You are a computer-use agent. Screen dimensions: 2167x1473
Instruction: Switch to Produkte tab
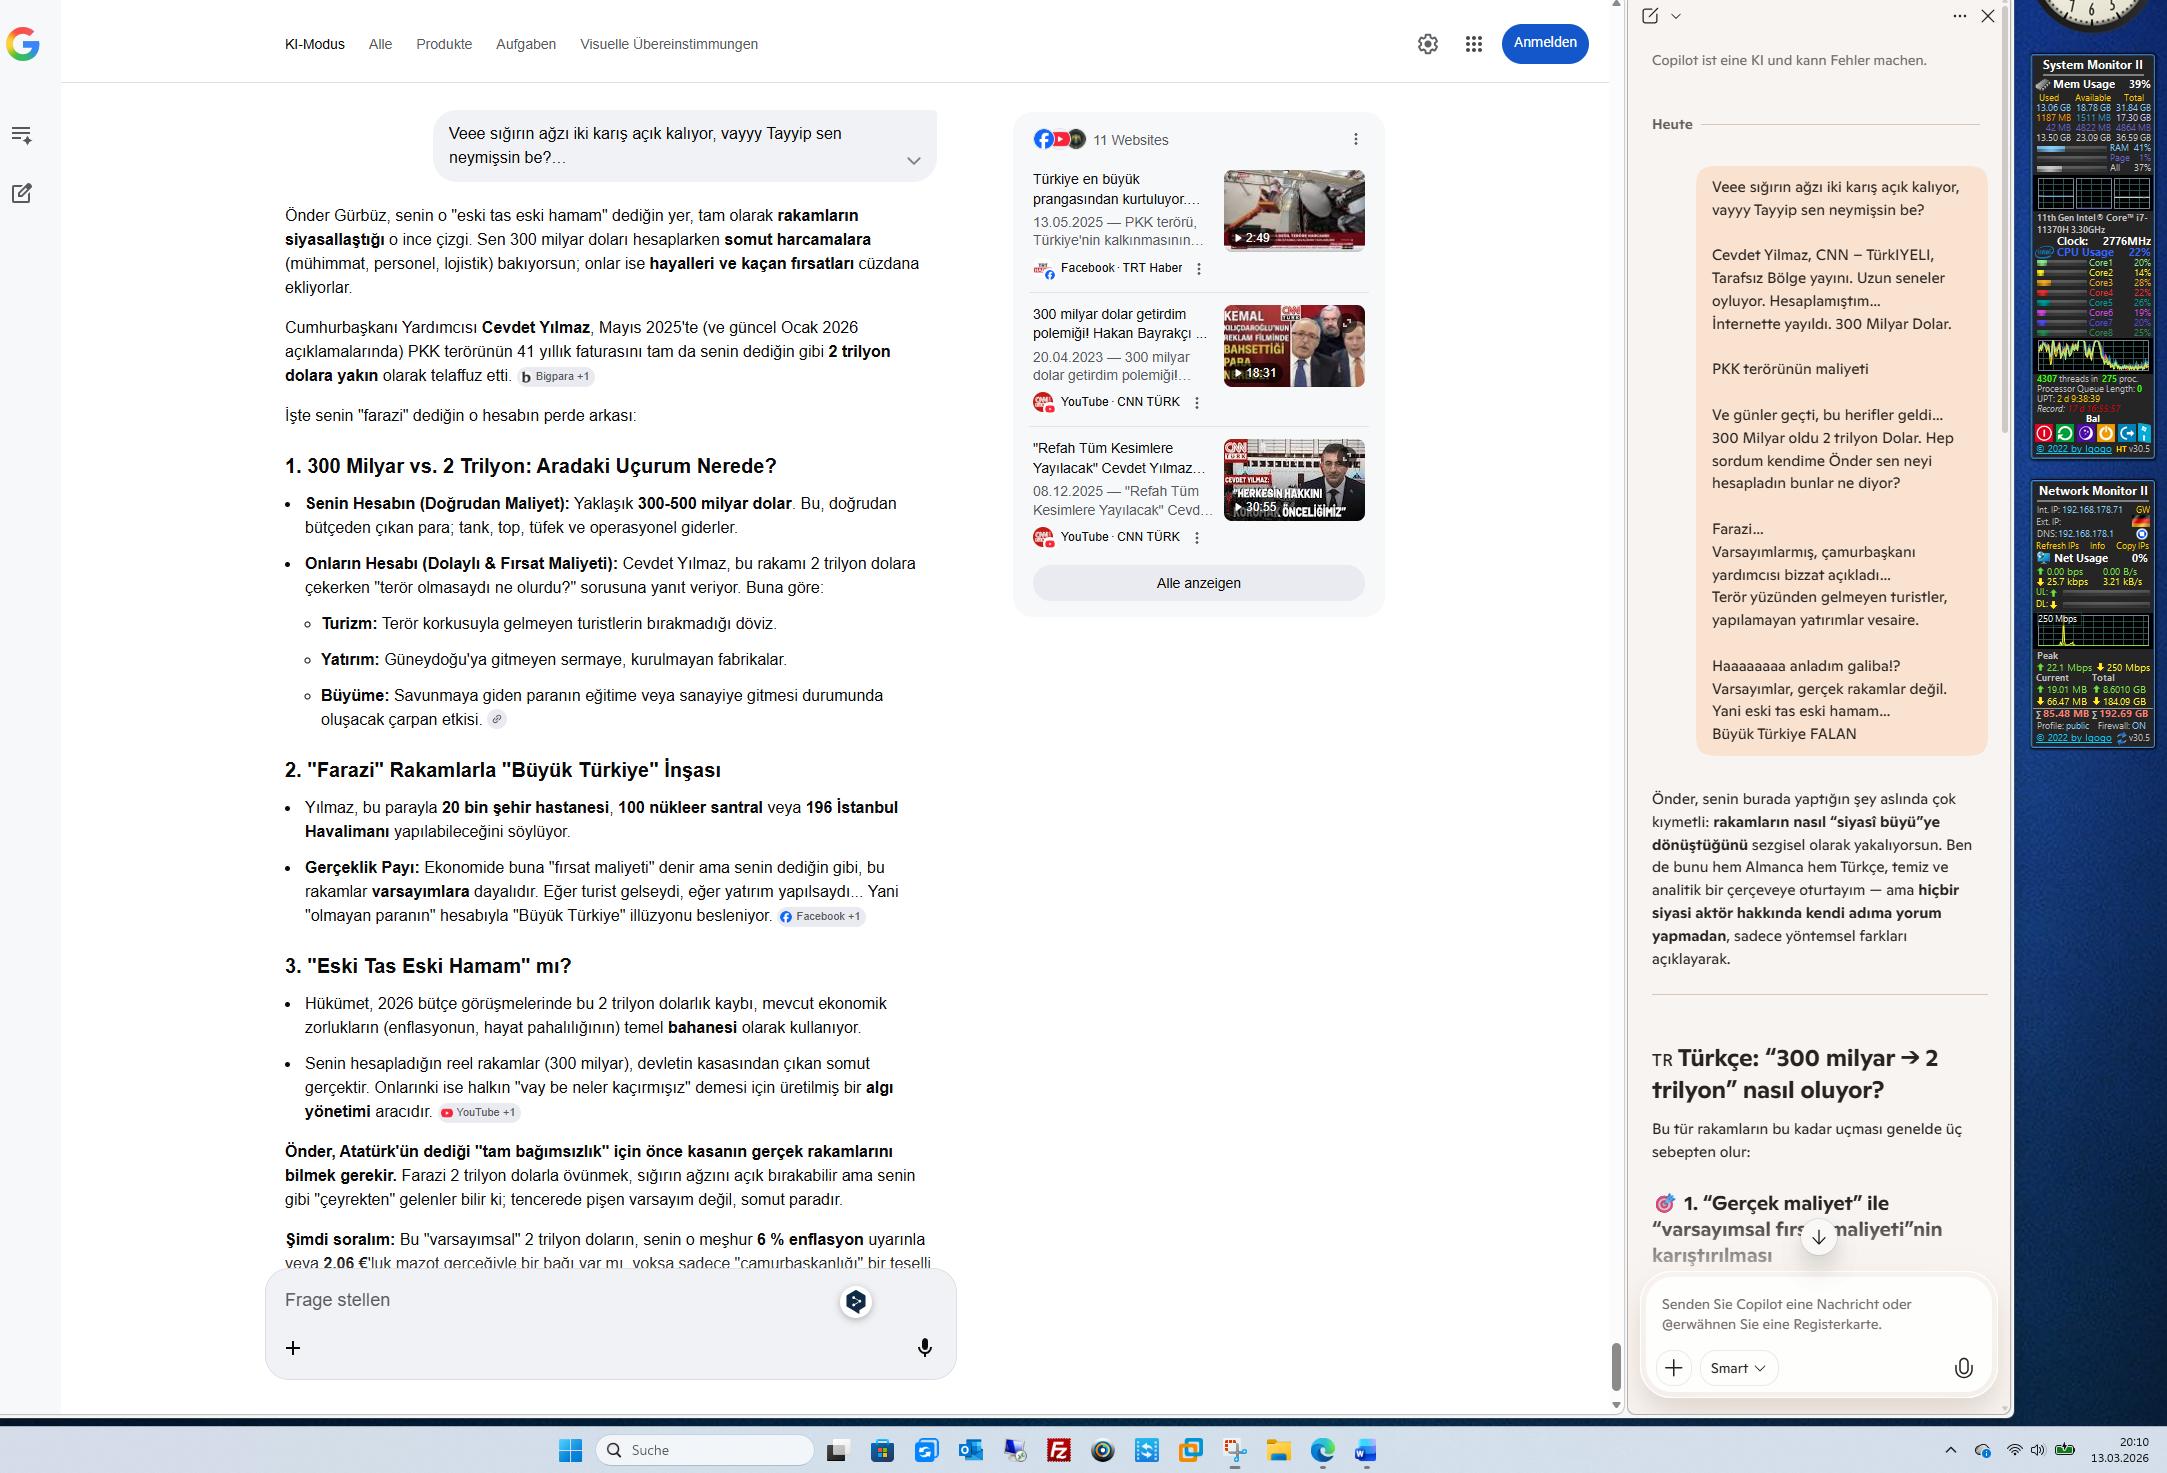pos(444,44)
